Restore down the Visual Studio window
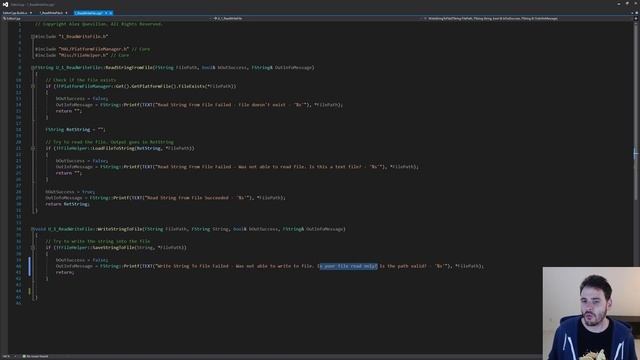 click(627, 4)
